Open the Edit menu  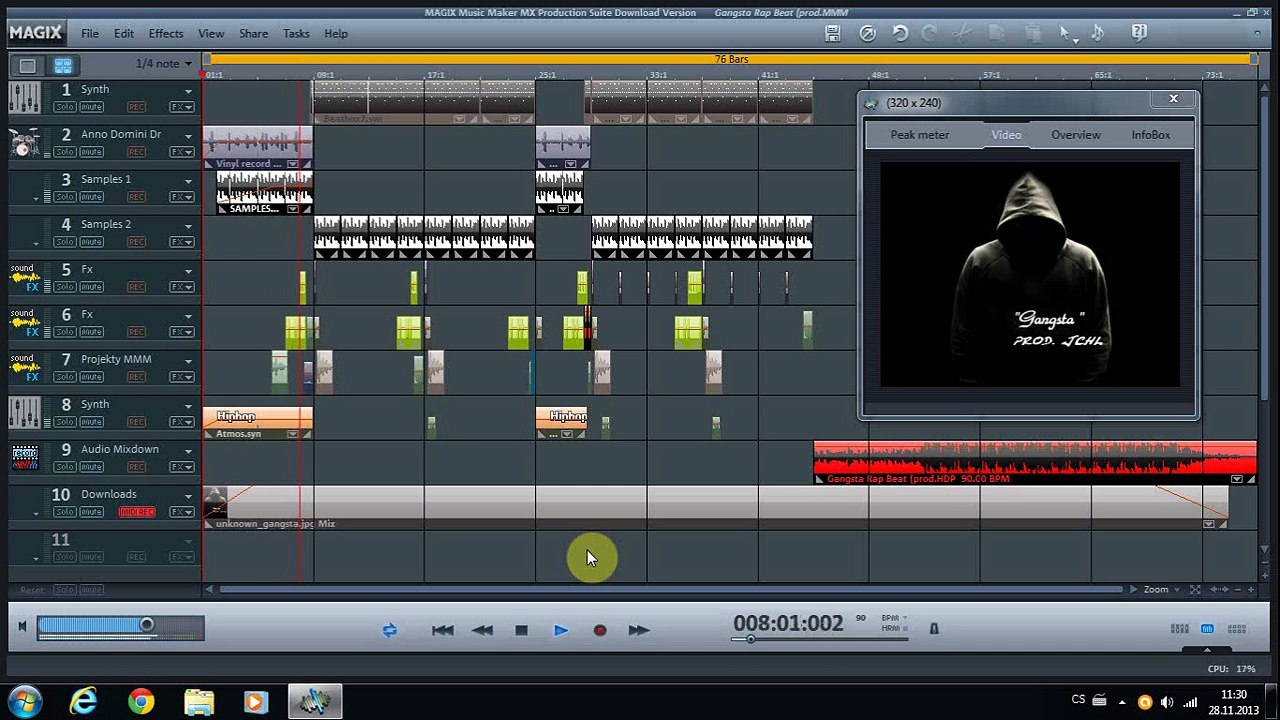coord(124,34)
